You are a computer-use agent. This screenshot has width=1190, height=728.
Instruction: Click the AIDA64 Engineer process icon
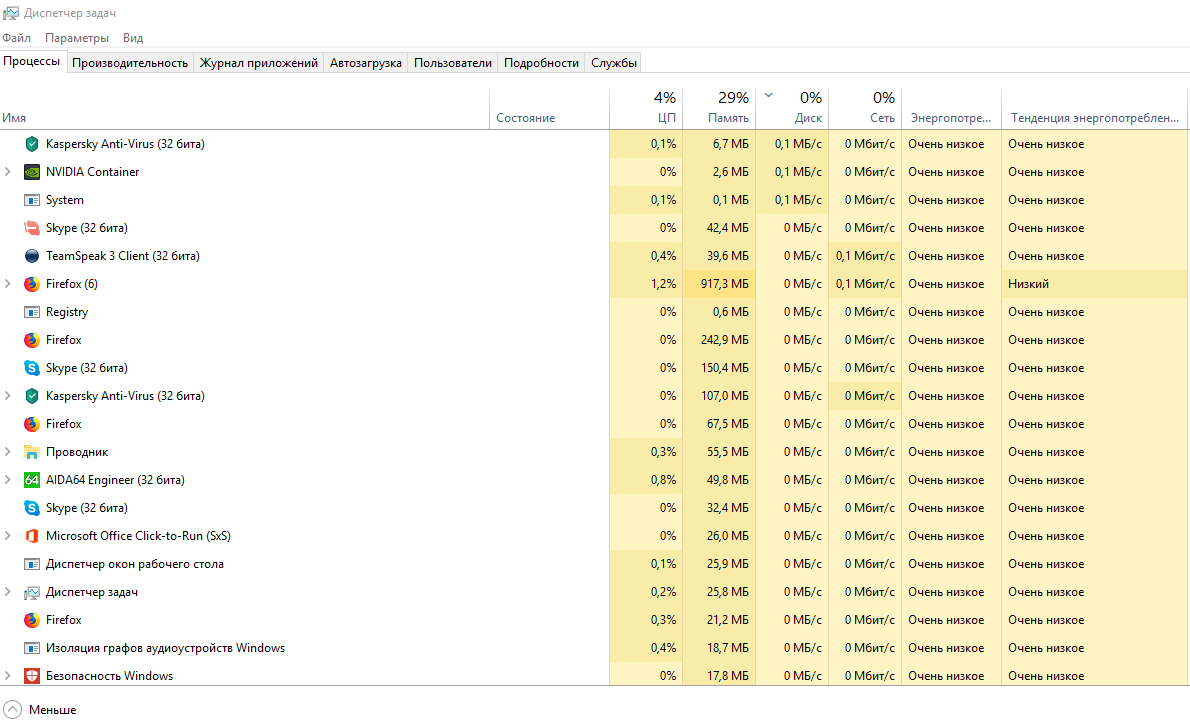[31, 480]
